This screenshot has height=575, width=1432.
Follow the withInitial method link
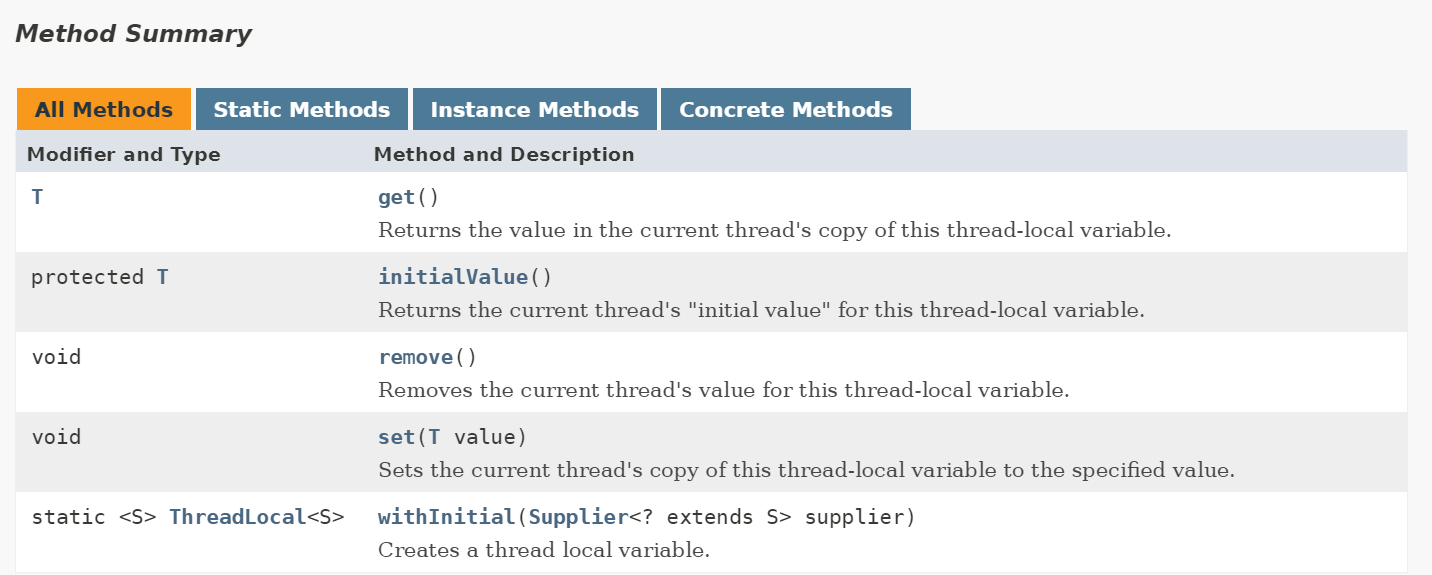coord(446,517)
